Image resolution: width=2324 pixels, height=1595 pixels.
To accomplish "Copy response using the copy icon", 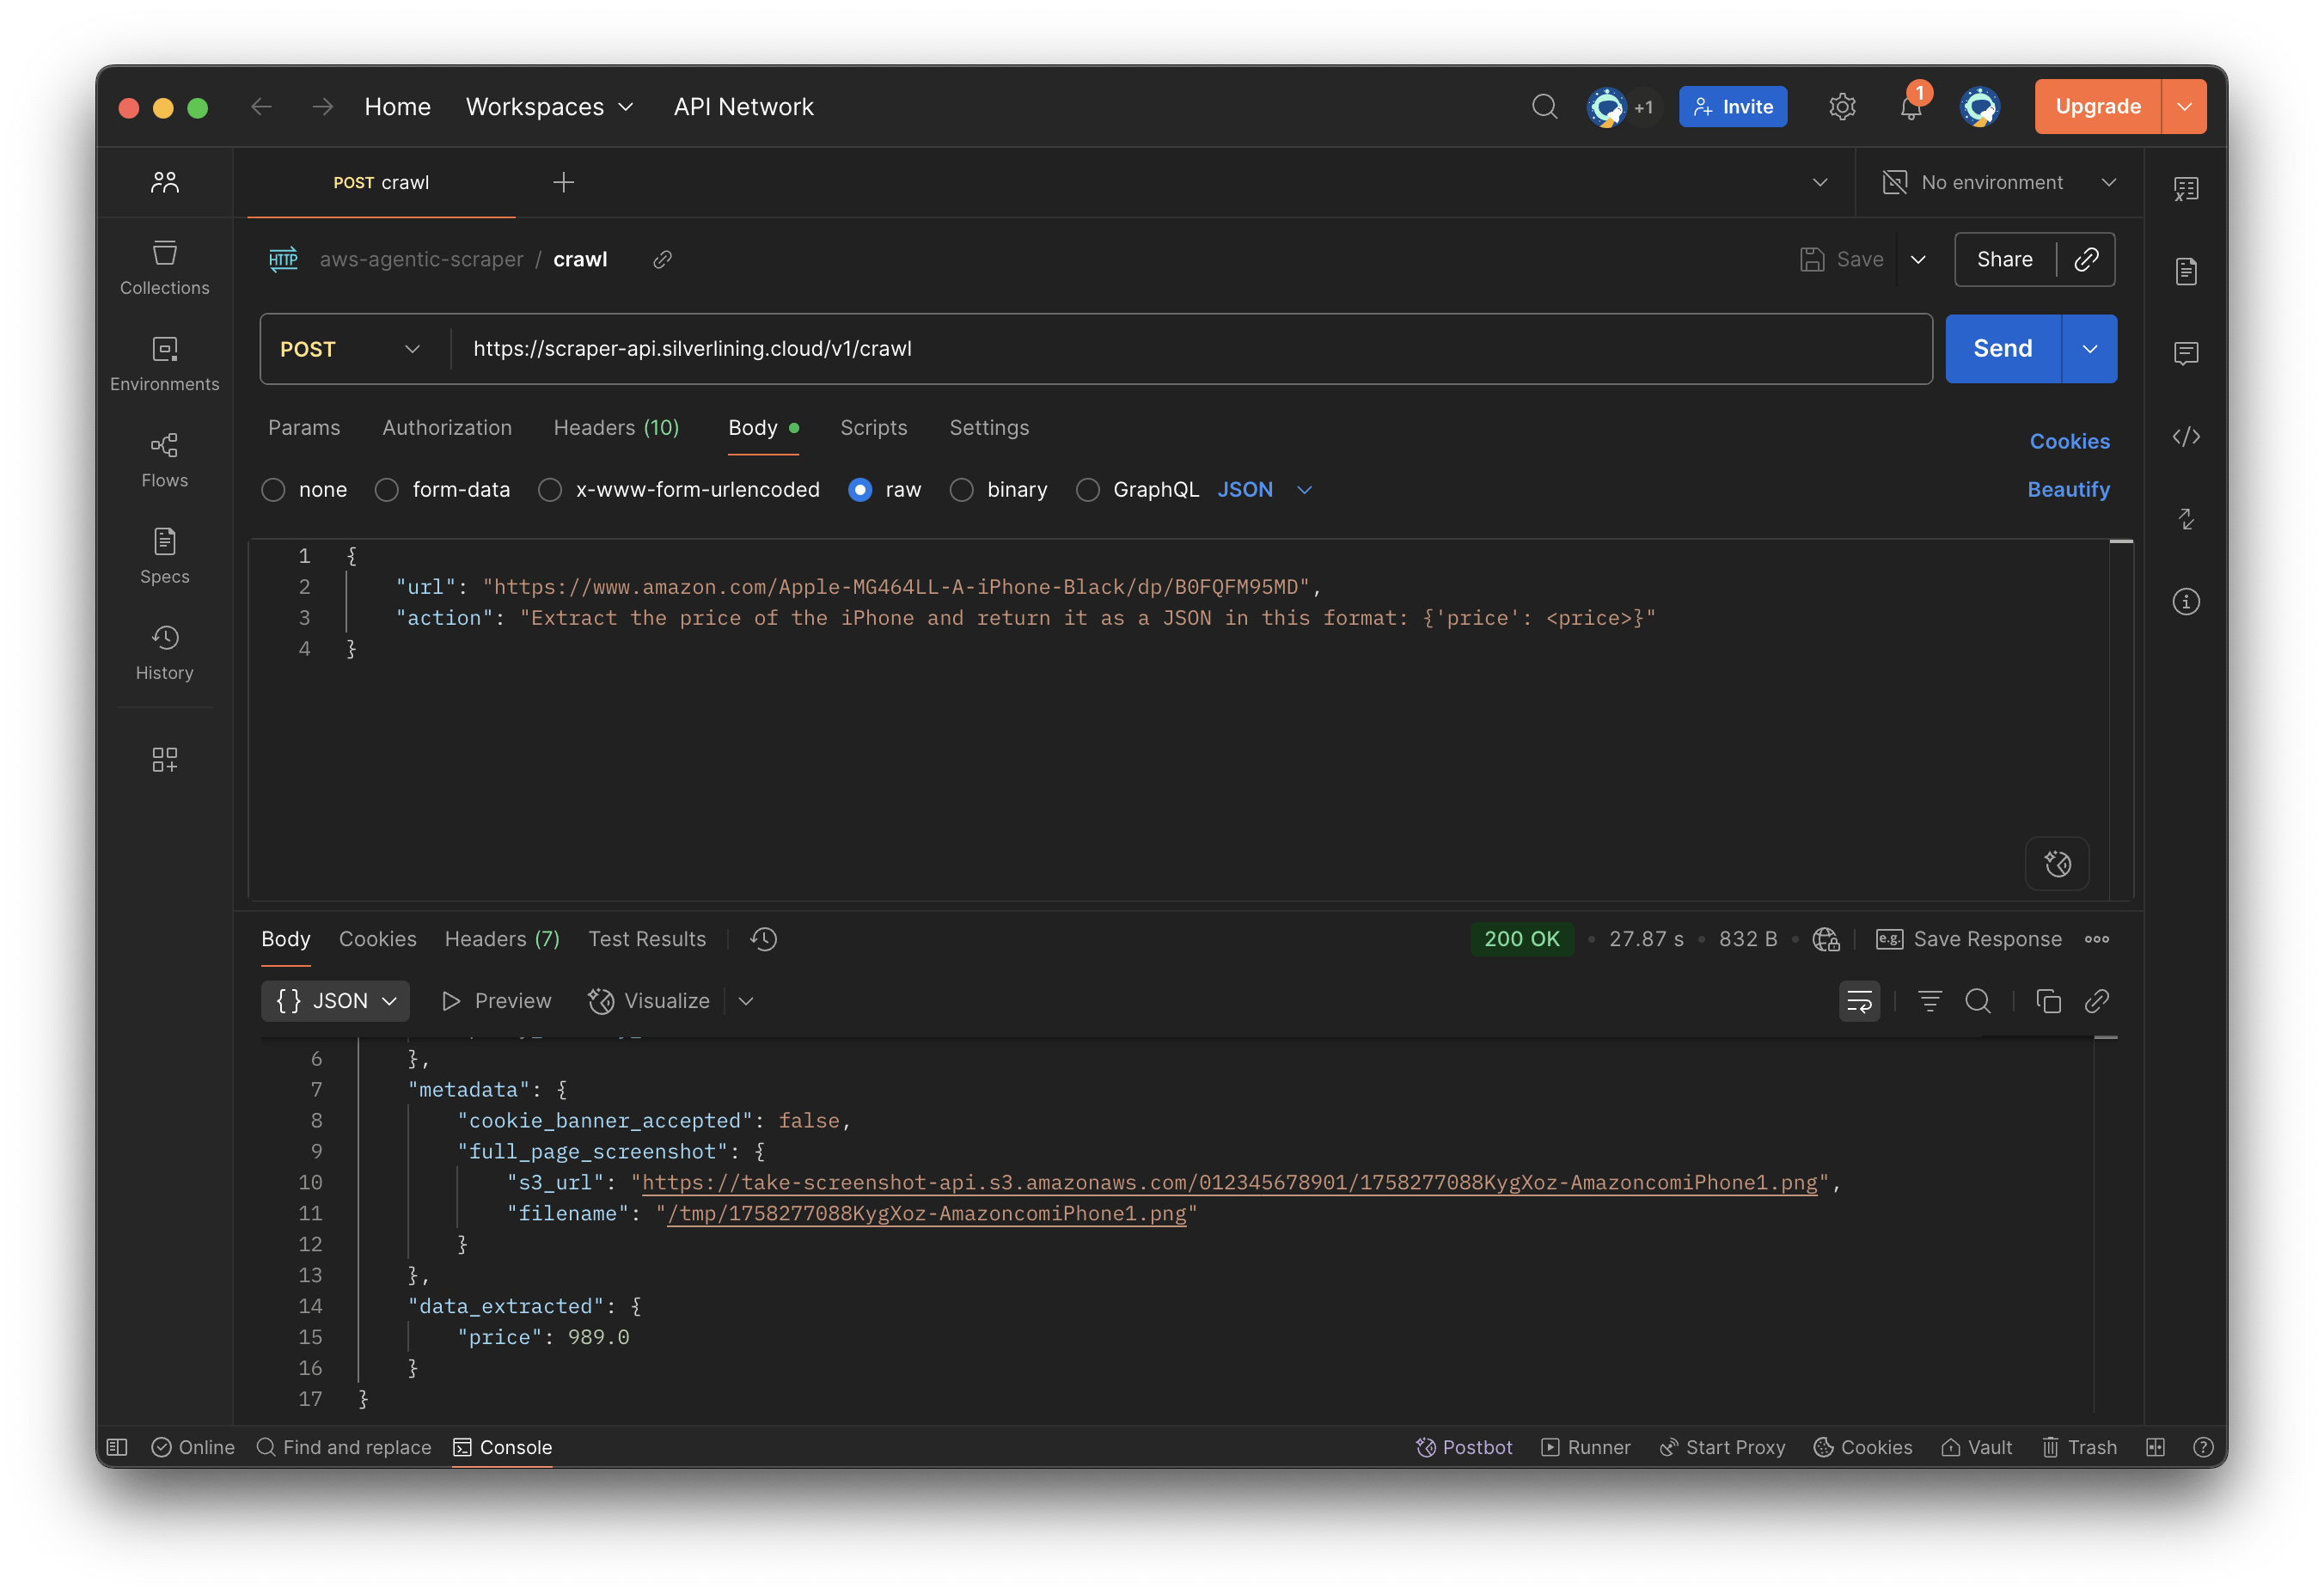I will [2048, 1001].
